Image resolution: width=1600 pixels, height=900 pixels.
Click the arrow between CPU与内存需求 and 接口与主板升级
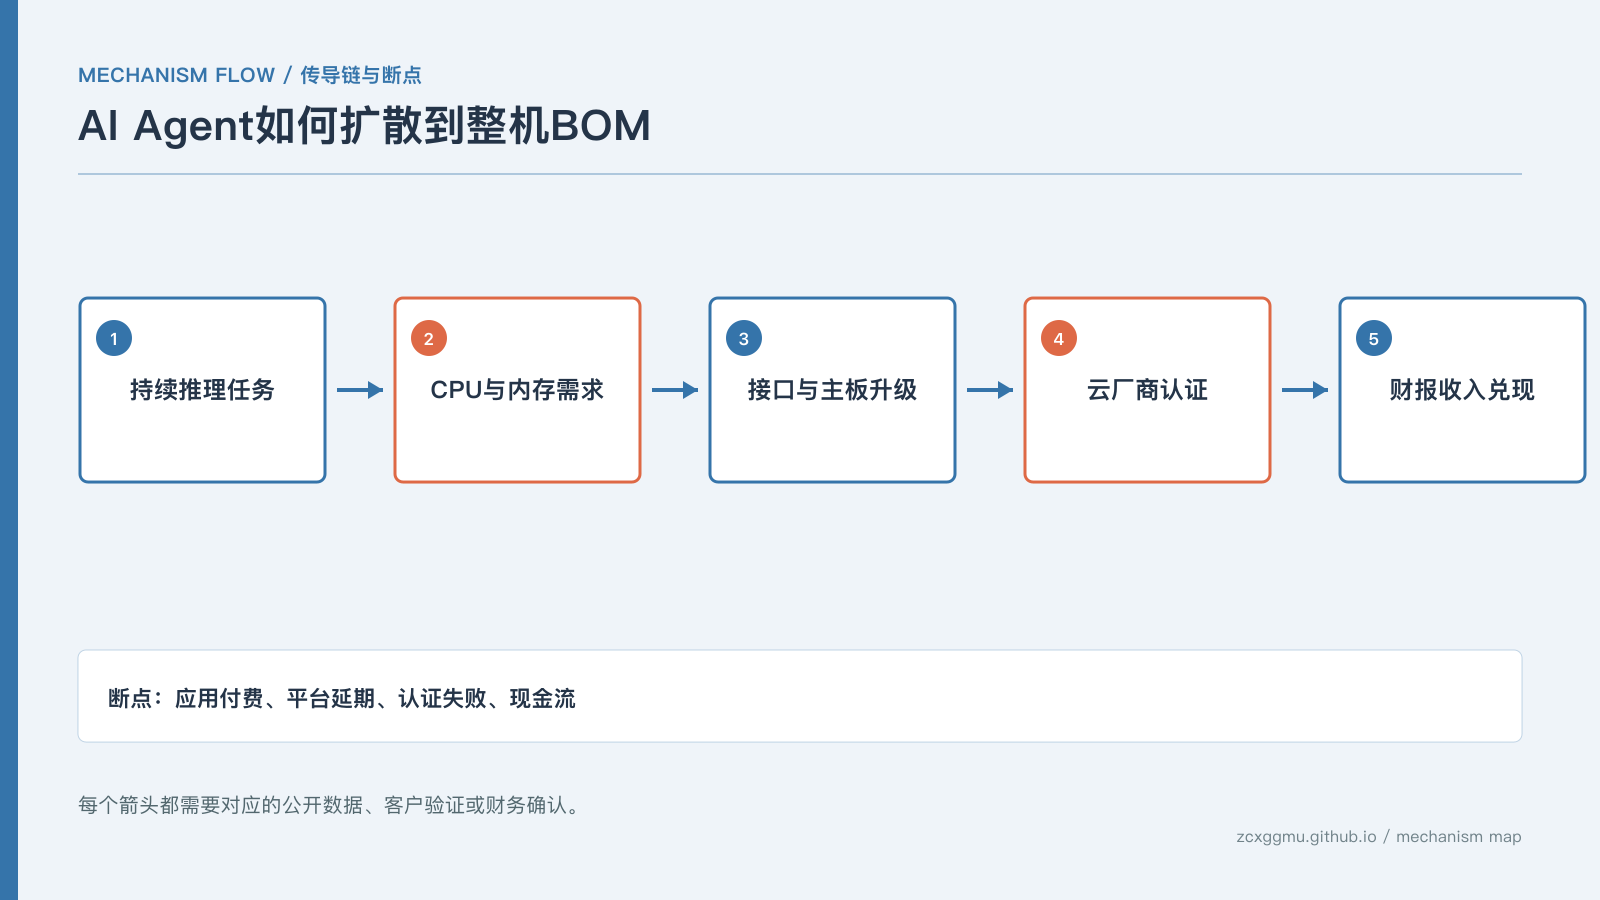(x=675, y=390)
